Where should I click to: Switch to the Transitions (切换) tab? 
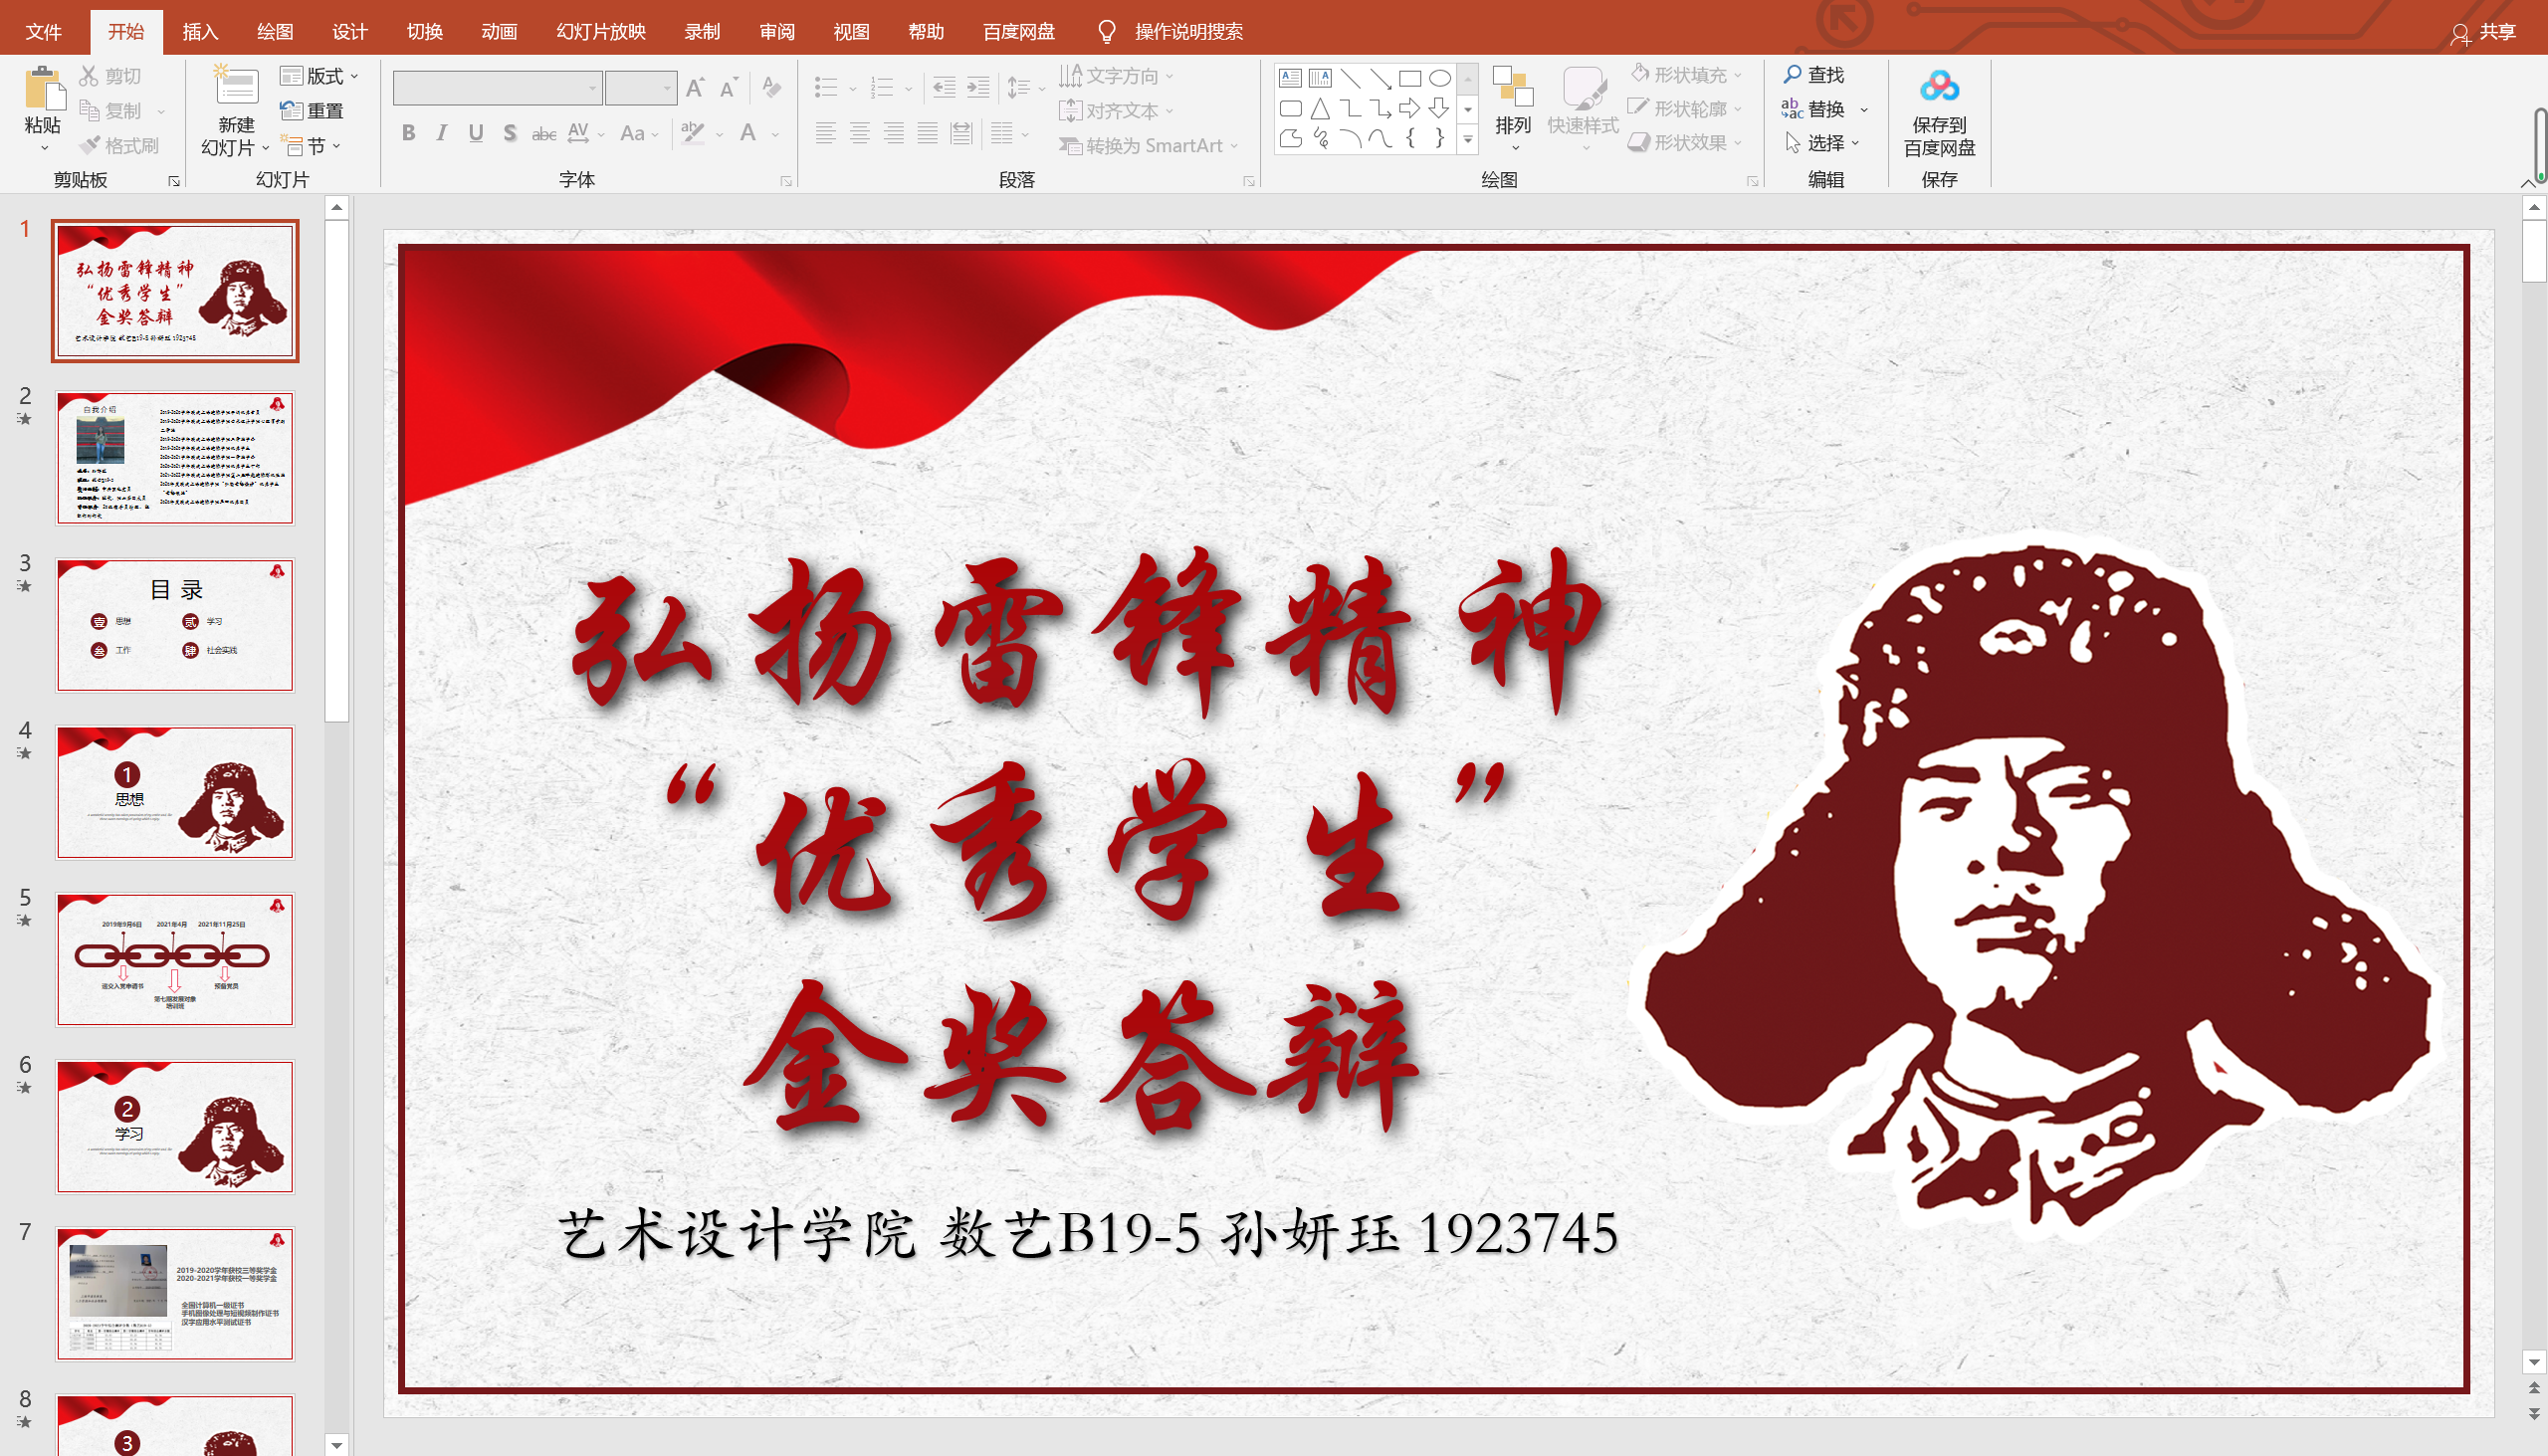click(424, 32)
